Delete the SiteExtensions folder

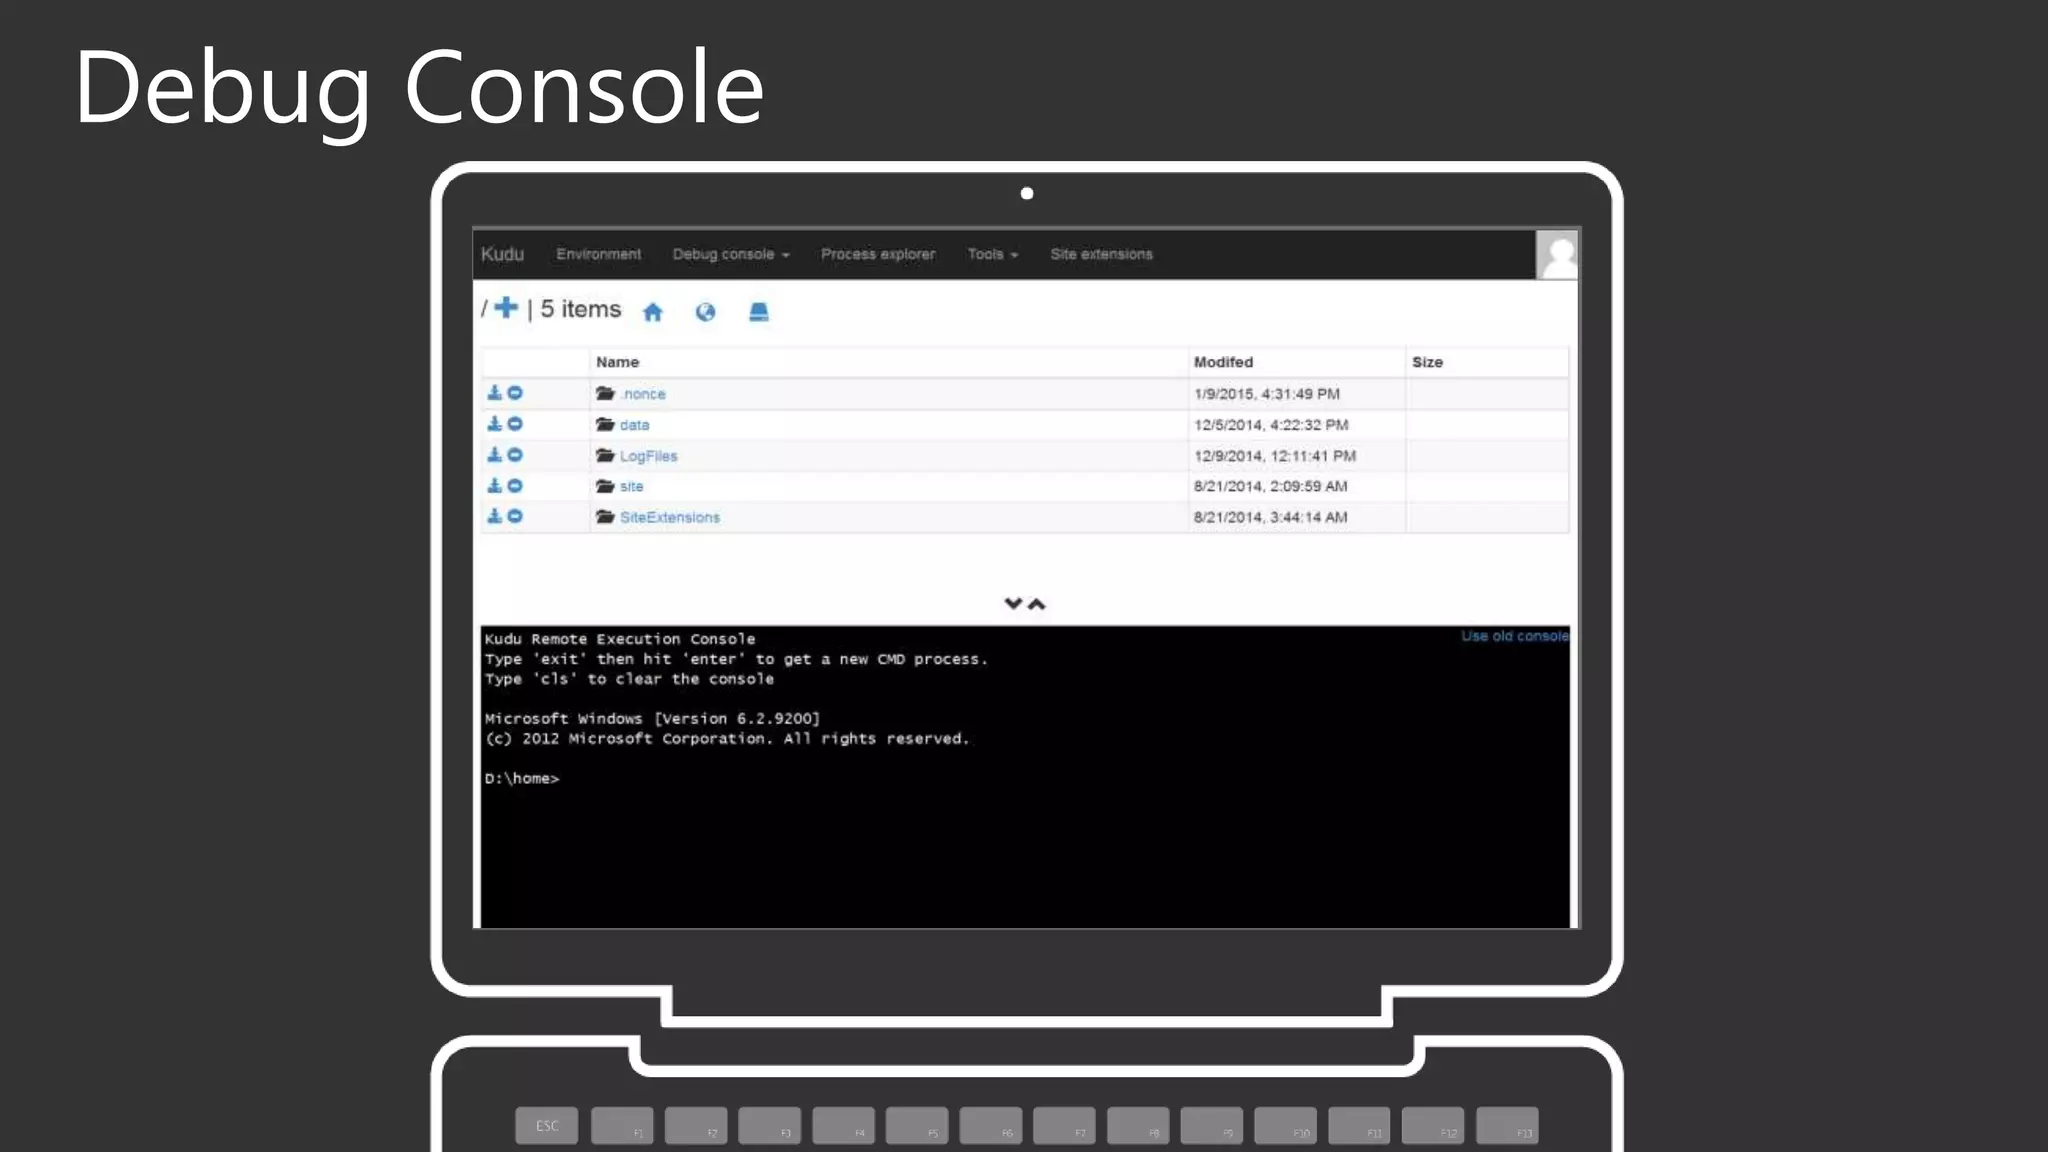click(x=515, y=517)
